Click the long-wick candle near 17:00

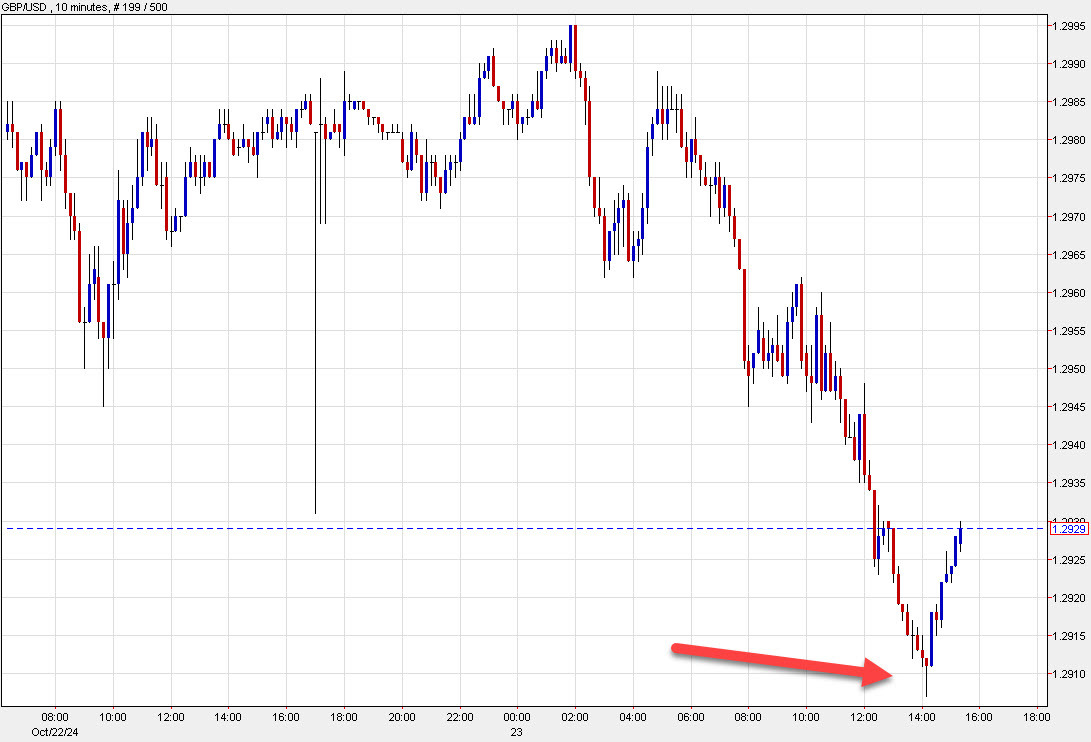point(315,322)
